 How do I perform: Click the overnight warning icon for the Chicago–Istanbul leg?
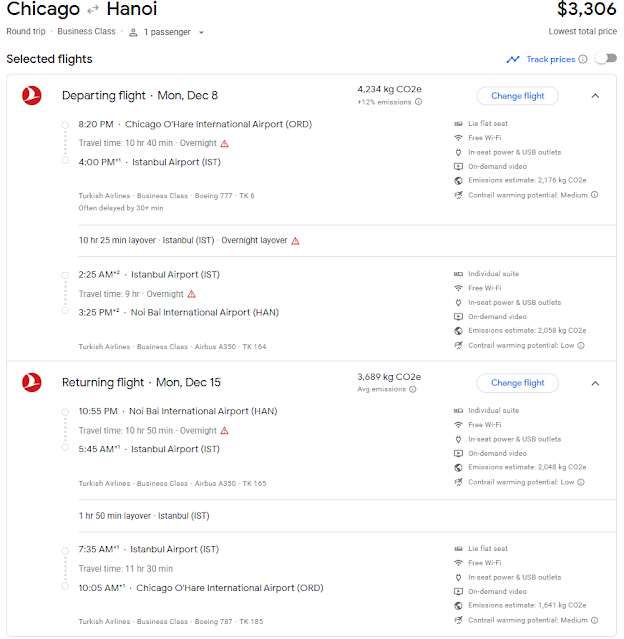tap(225, 143)
